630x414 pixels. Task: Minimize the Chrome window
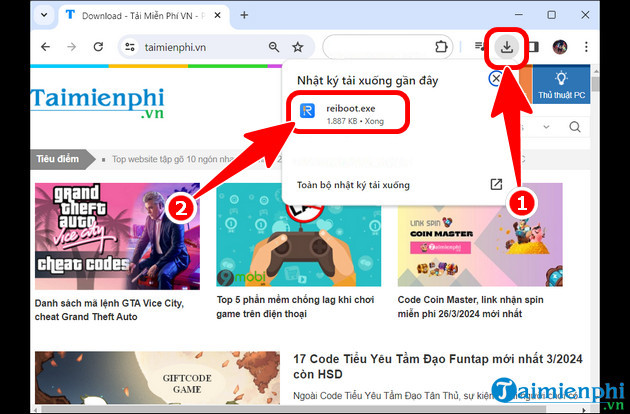(x=519, y=15)
